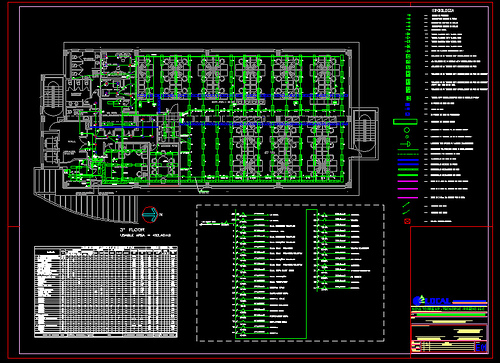Image resolution: width=500 pixels, height=363 pixels.
Task: Click the red north arrow compass symbol
Action: [150, 215]
